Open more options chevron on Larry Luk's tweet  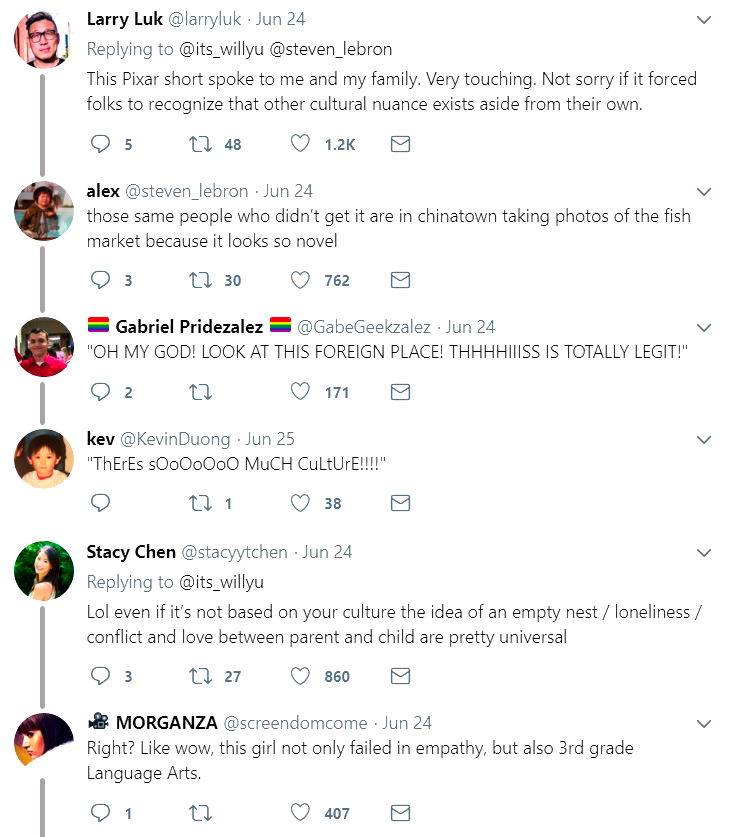(x=703, y=20)
